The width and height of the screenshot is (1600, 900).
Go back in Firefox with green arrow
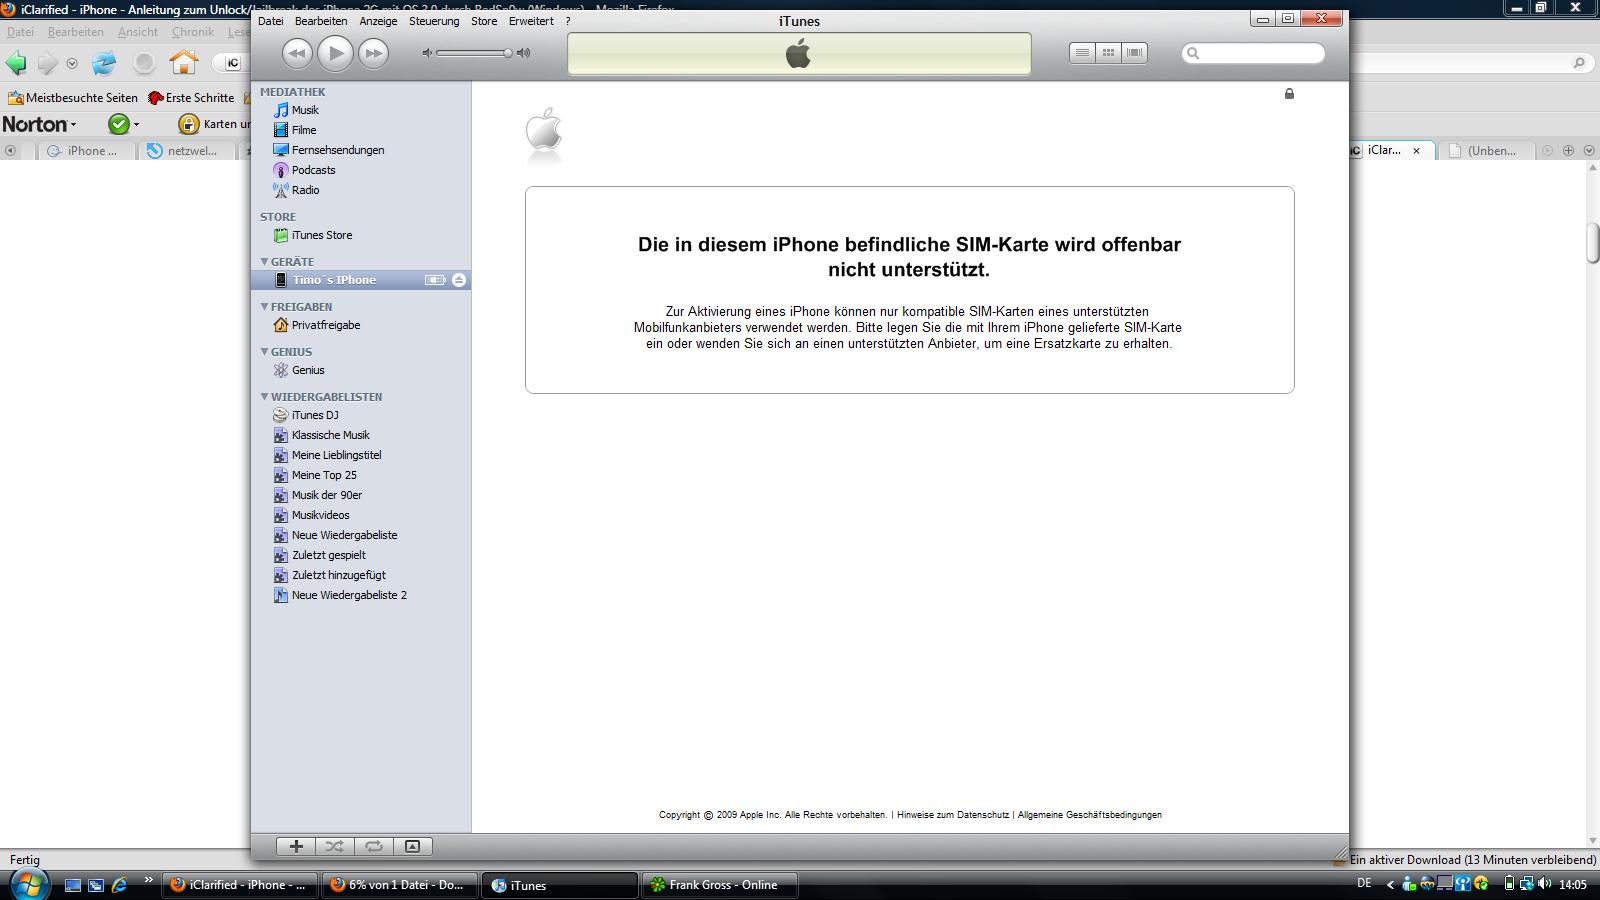[16, 63]
